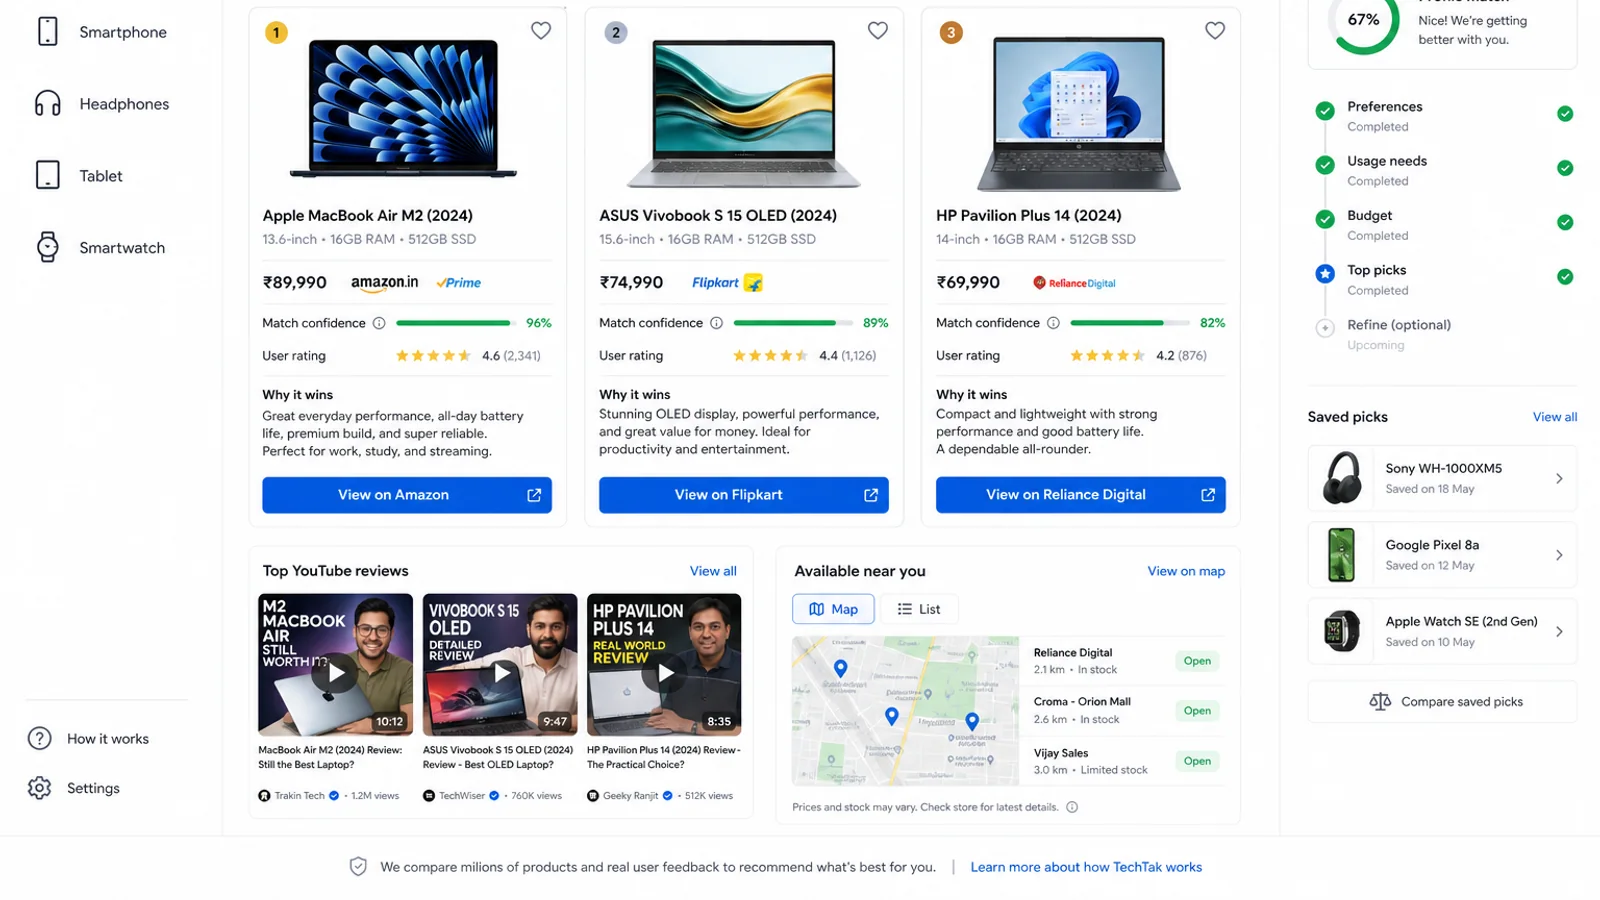The height and width of the screenshot is (900, 1600).
Task: Open HP Pavilion Plus 14 review thumbnail
Action: coord(664,665)
